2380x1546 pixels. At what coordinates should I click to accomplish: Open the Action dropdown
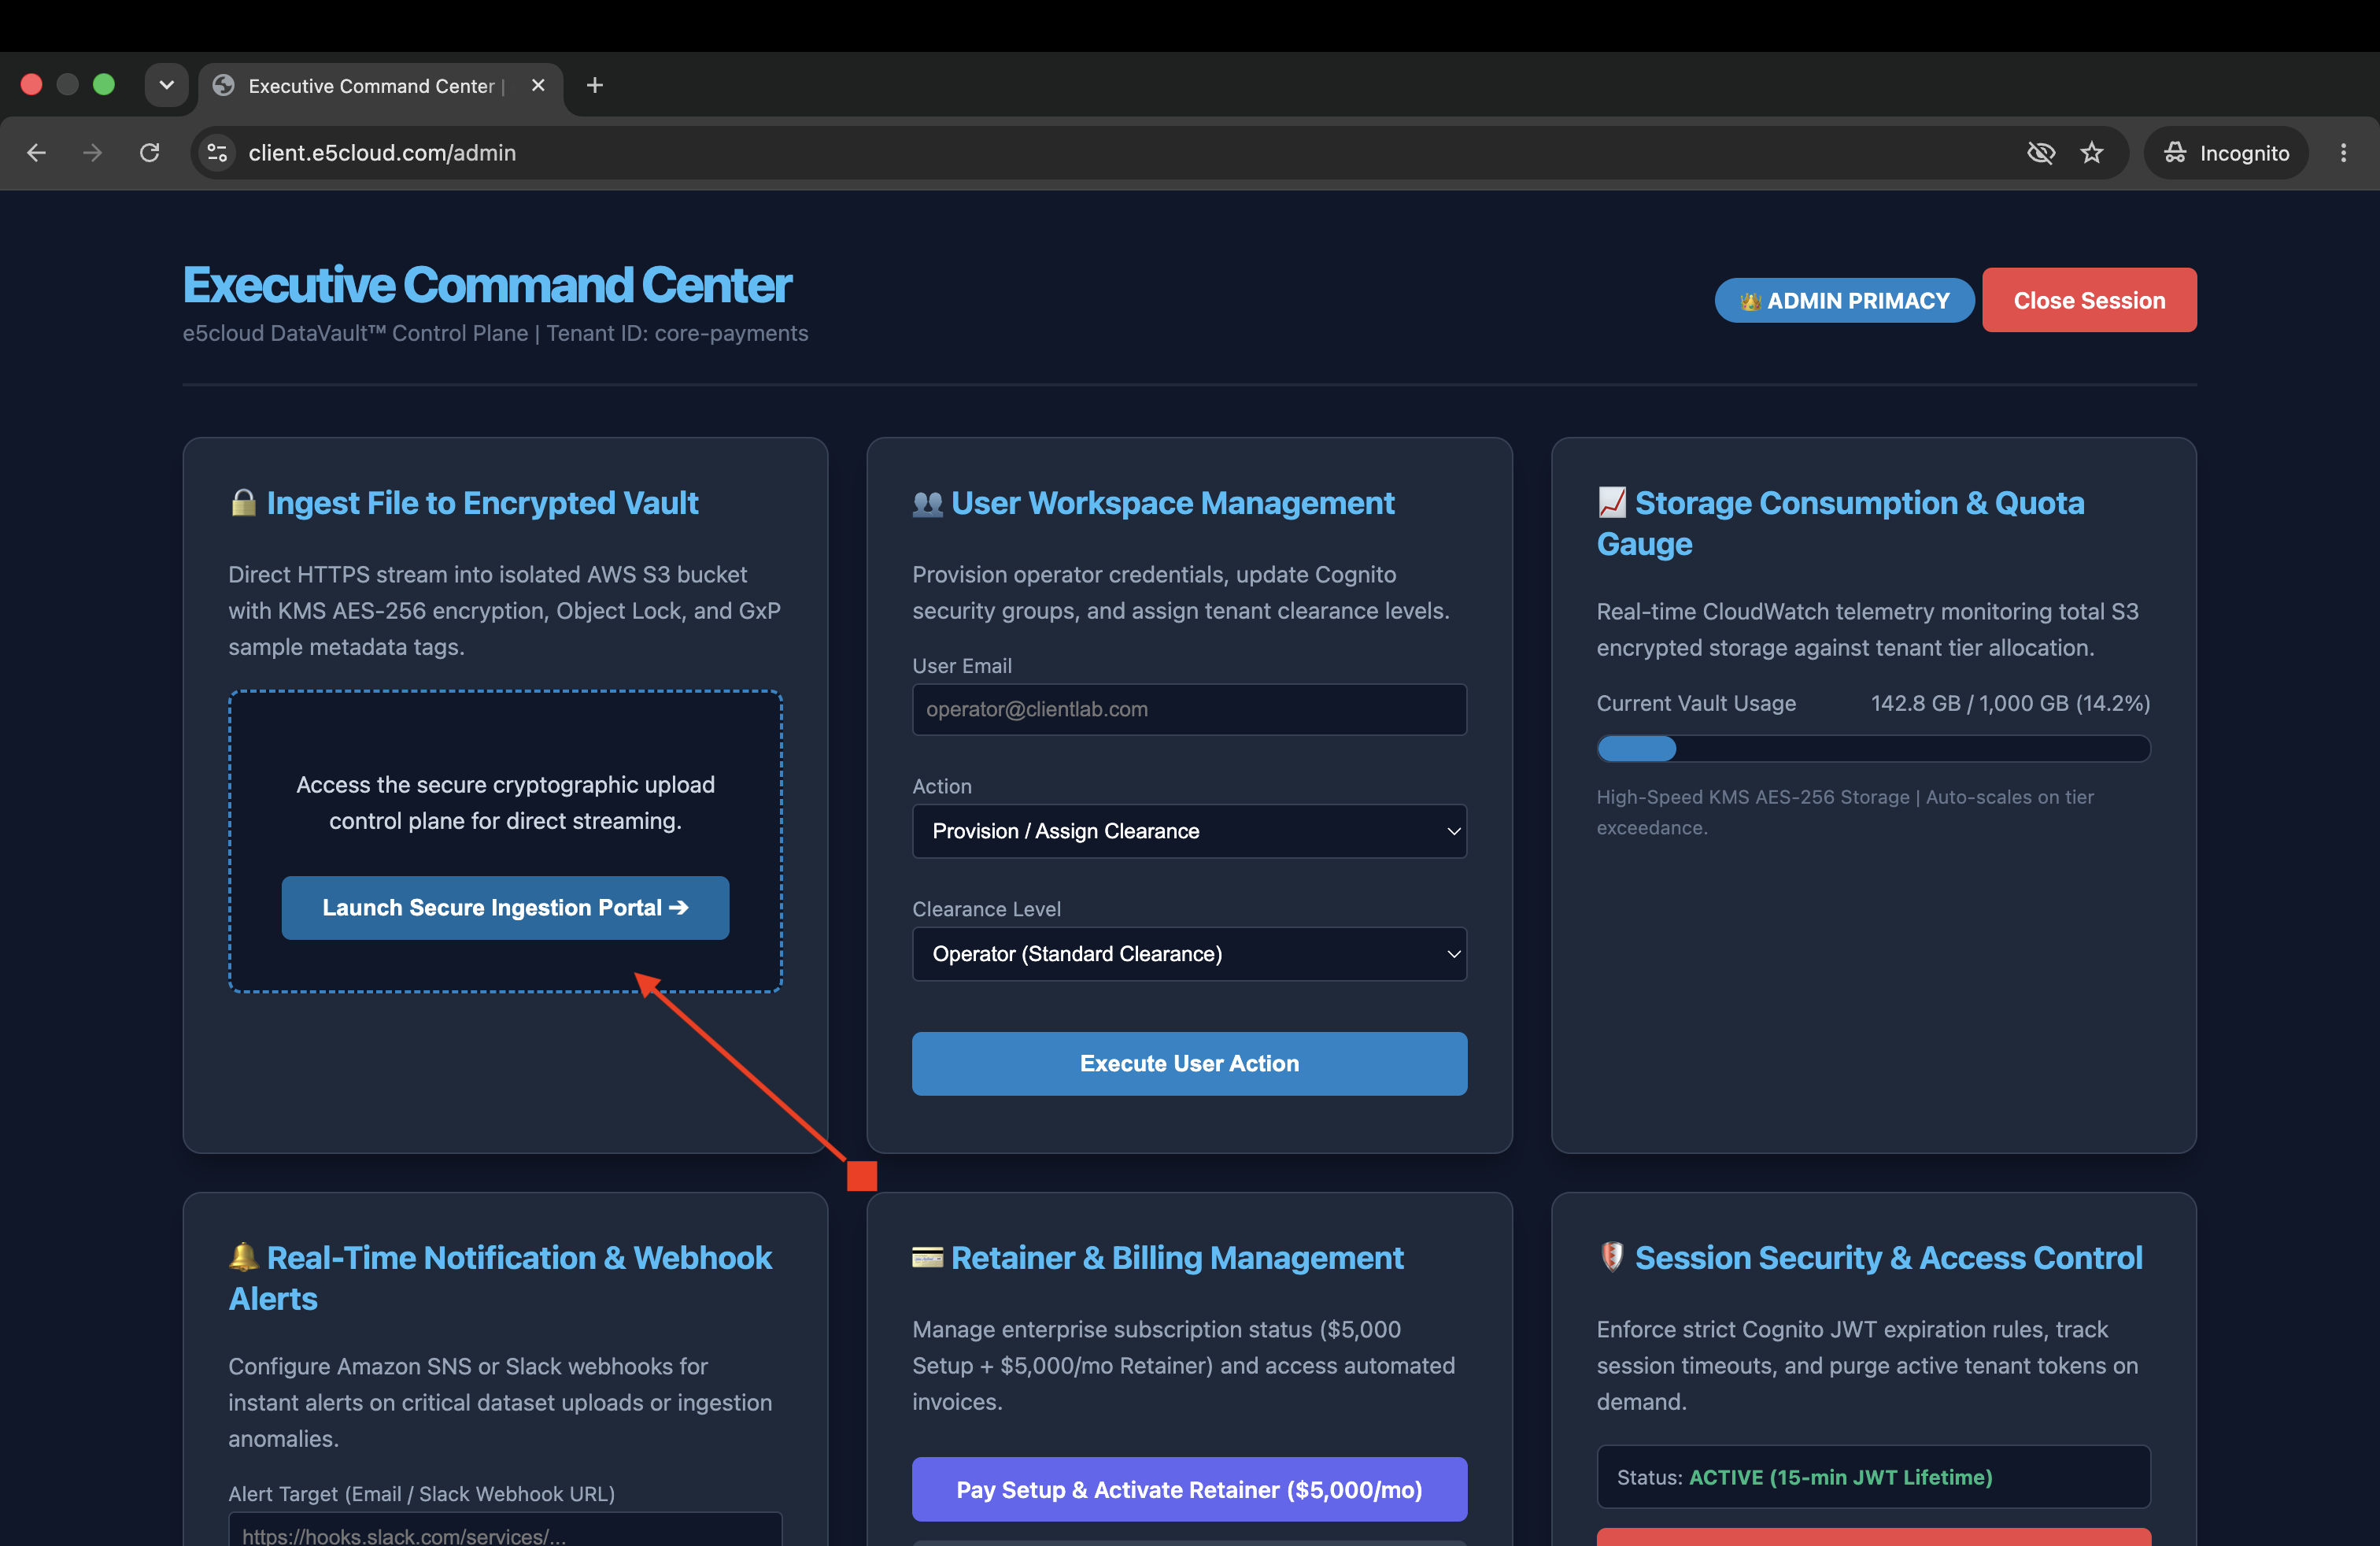click(1189, 831)
